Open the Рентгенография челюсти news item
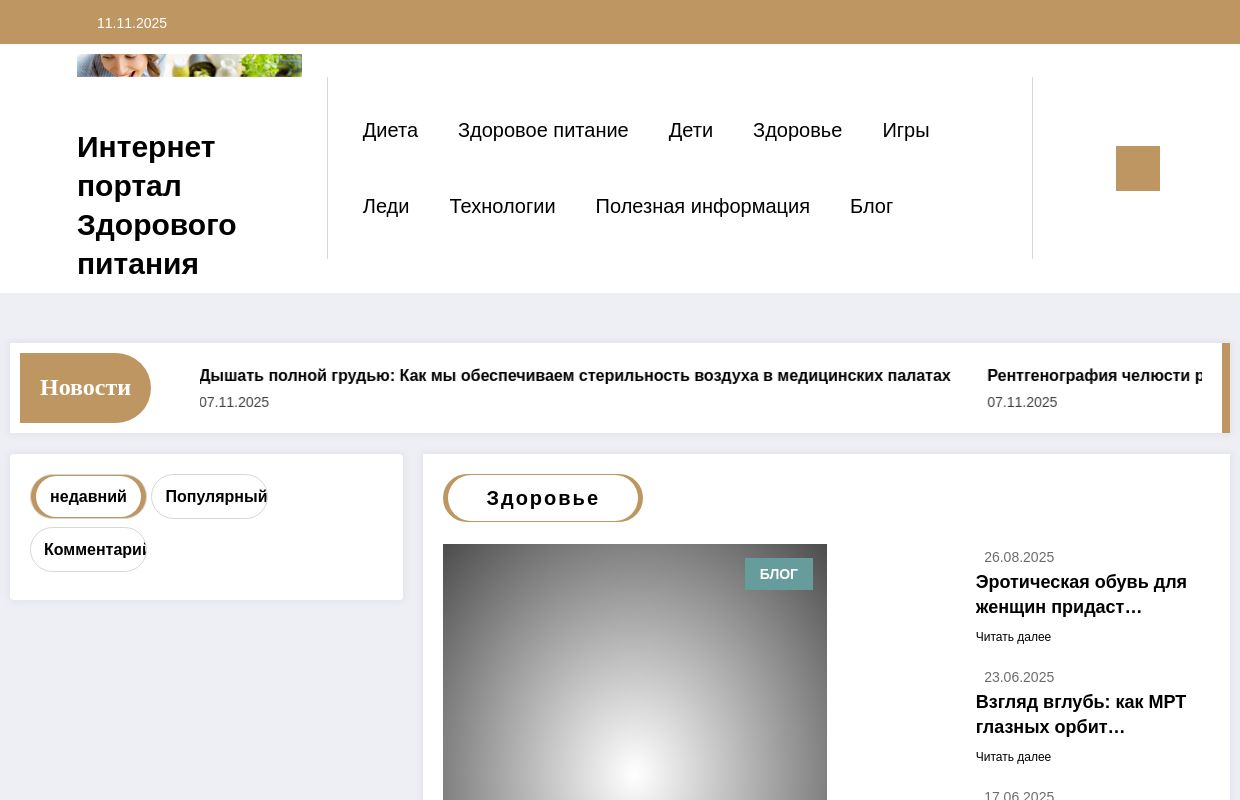Viewport: 1240px width, 800px height. [x=1096, y=375]
